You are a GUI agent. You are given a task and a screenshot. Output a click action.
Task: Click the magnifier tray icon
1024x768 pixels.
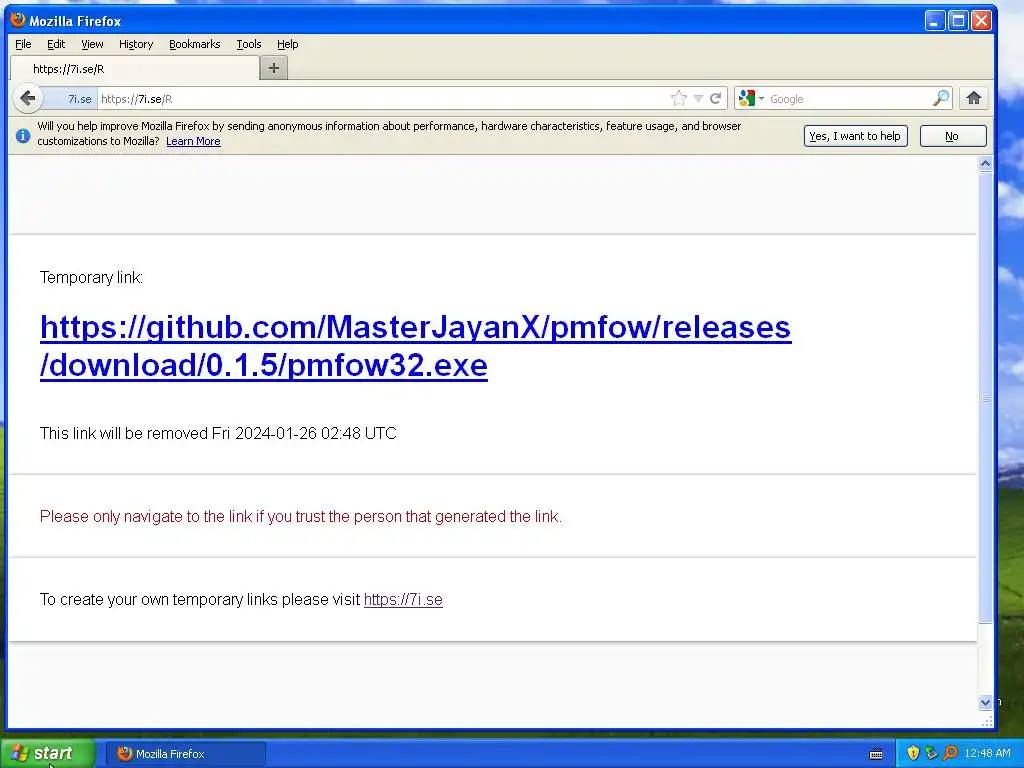point(950,754)
